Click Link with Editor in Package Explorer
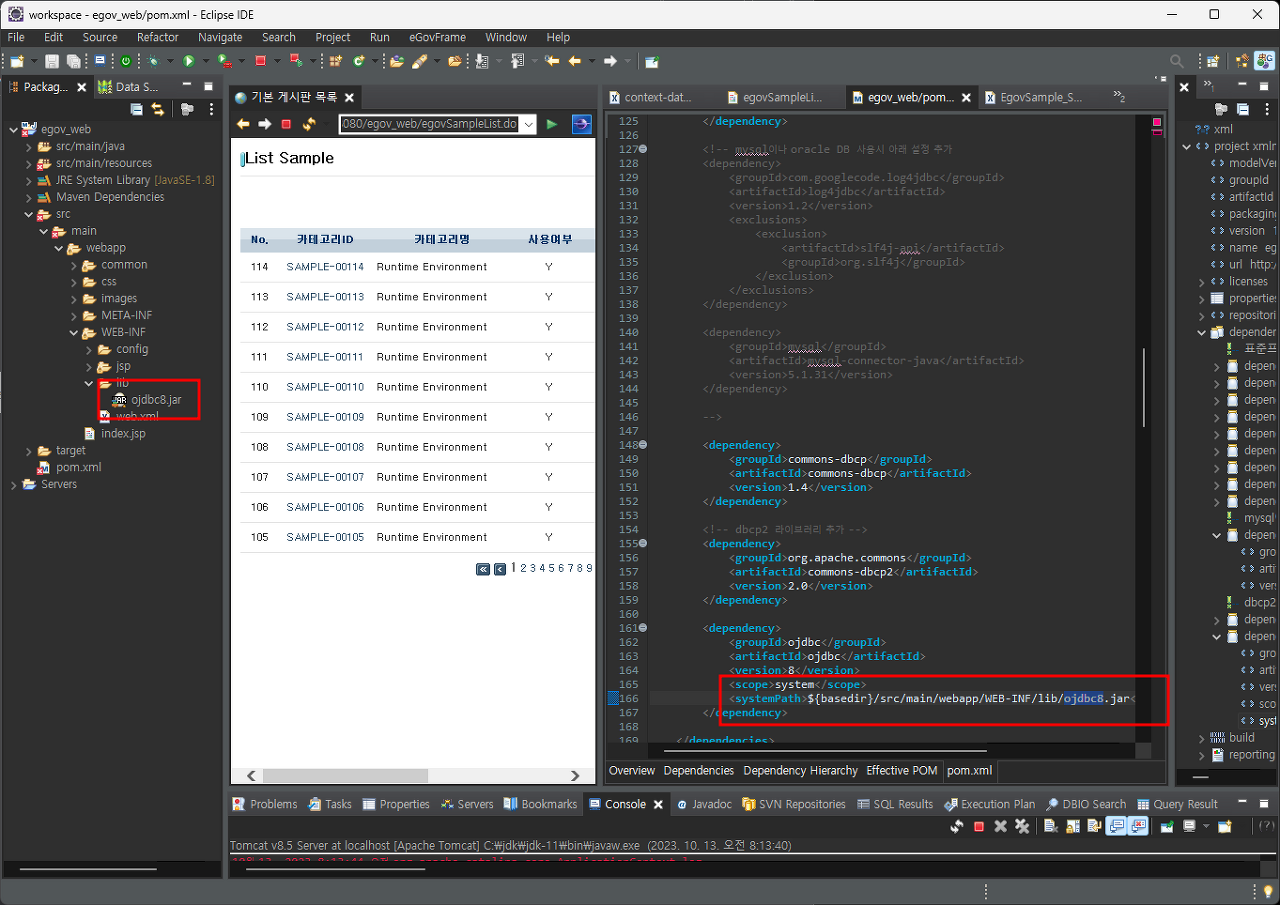The width and height of the screenshot is (1280, 905). point(158,109)
